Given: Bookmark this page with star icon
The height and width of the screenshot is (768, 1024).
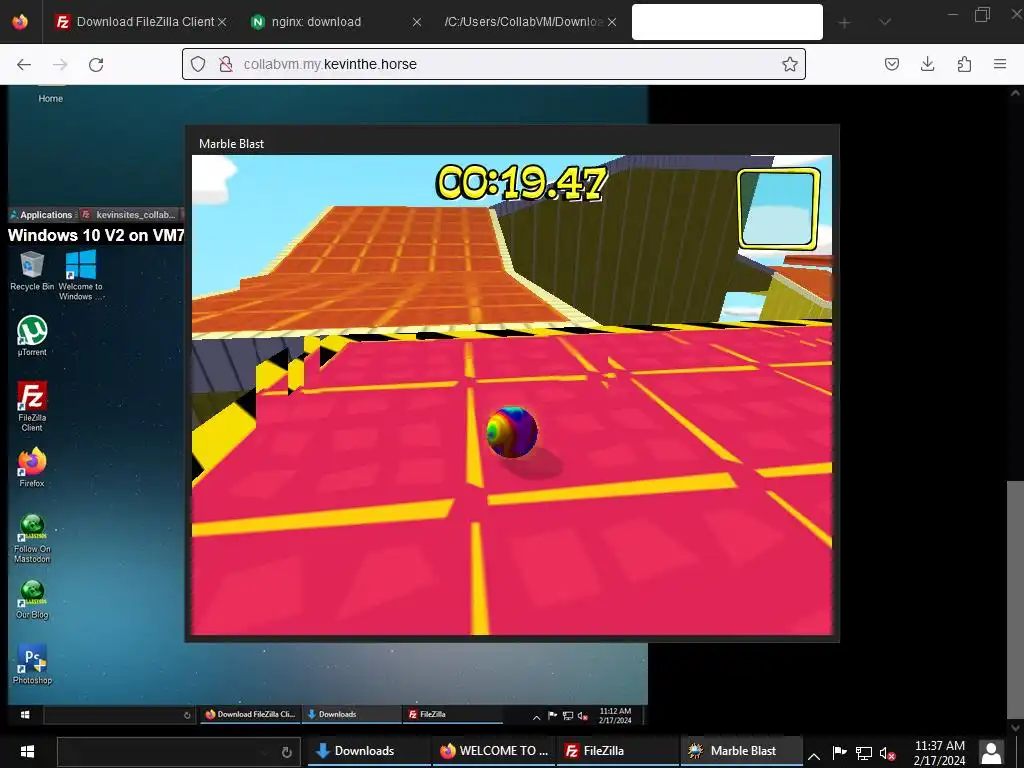Looking at the screenshot, I should [790, 64].
